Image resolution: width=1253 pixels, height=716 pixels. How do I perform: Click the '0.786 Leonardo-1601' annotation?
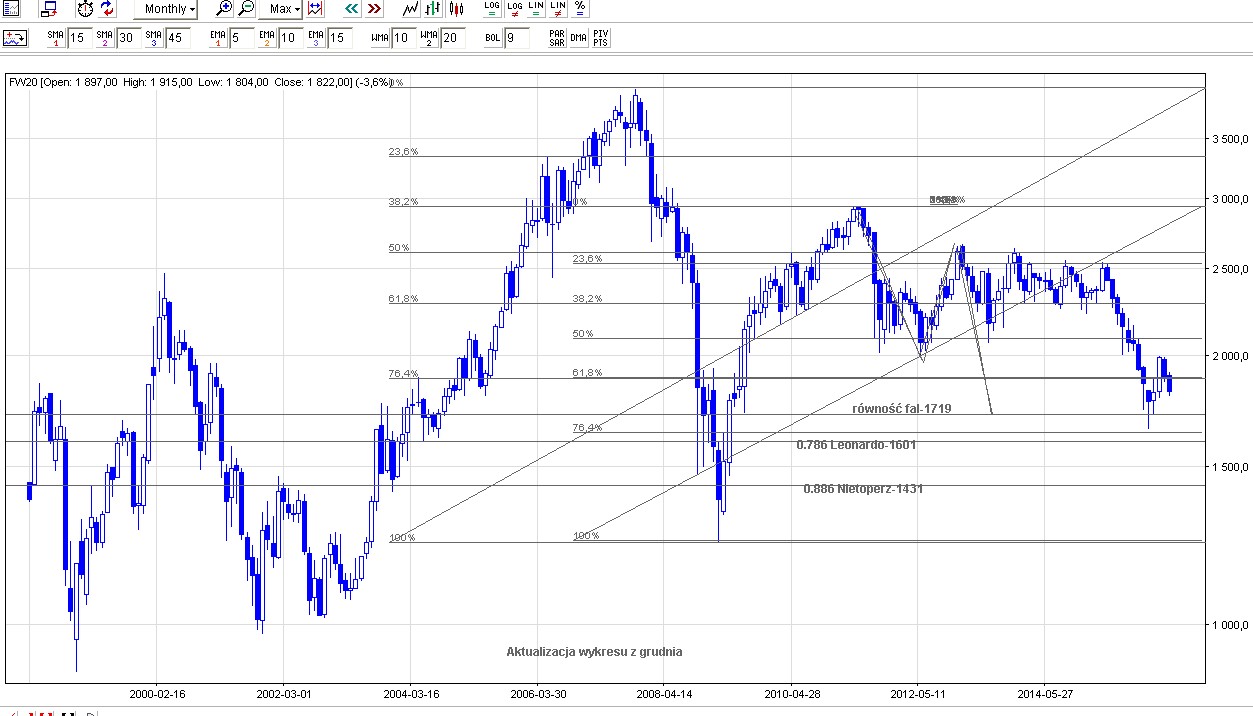[856, 444]
